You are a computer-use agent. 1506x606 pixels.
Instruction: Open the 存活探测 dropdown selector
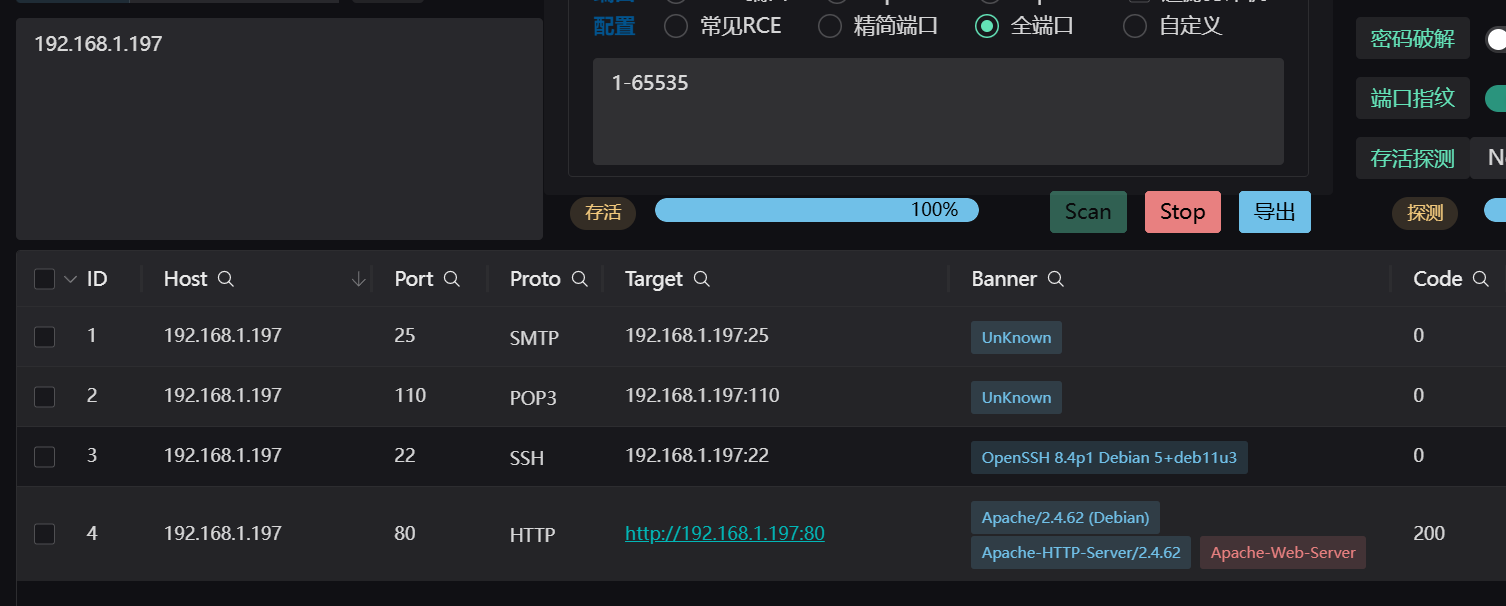tap(1488, 158)
